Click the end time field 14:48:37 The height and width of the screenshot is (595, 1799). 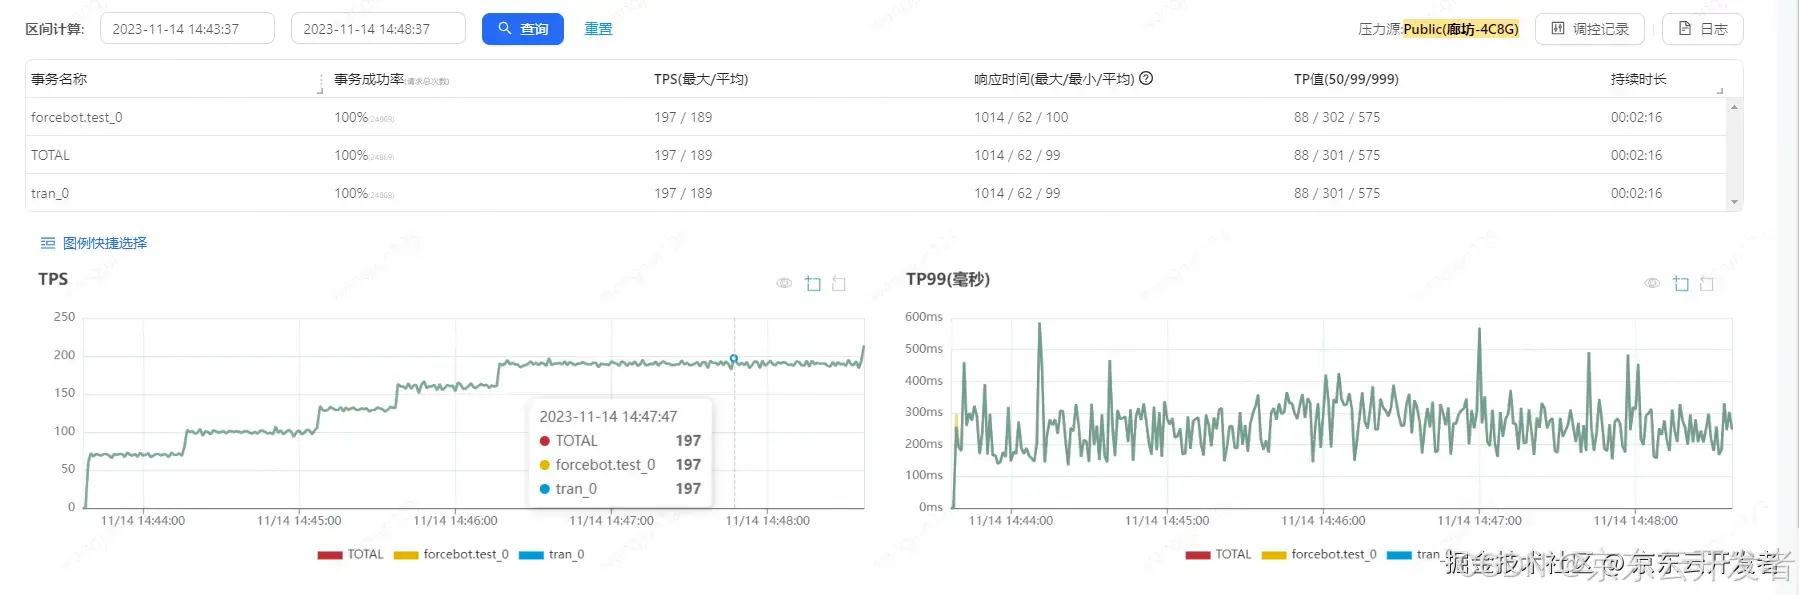tap(378, 29)
